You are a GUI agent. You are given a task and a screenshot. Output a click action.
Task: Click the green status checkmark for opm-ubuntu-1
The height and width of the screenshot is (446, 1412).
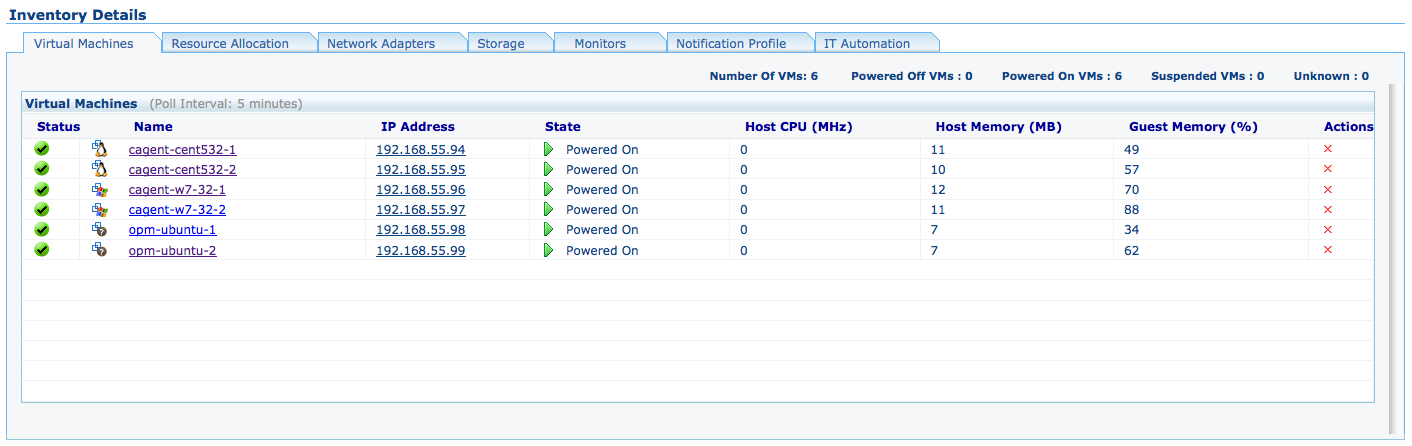[x=42, y=230]
